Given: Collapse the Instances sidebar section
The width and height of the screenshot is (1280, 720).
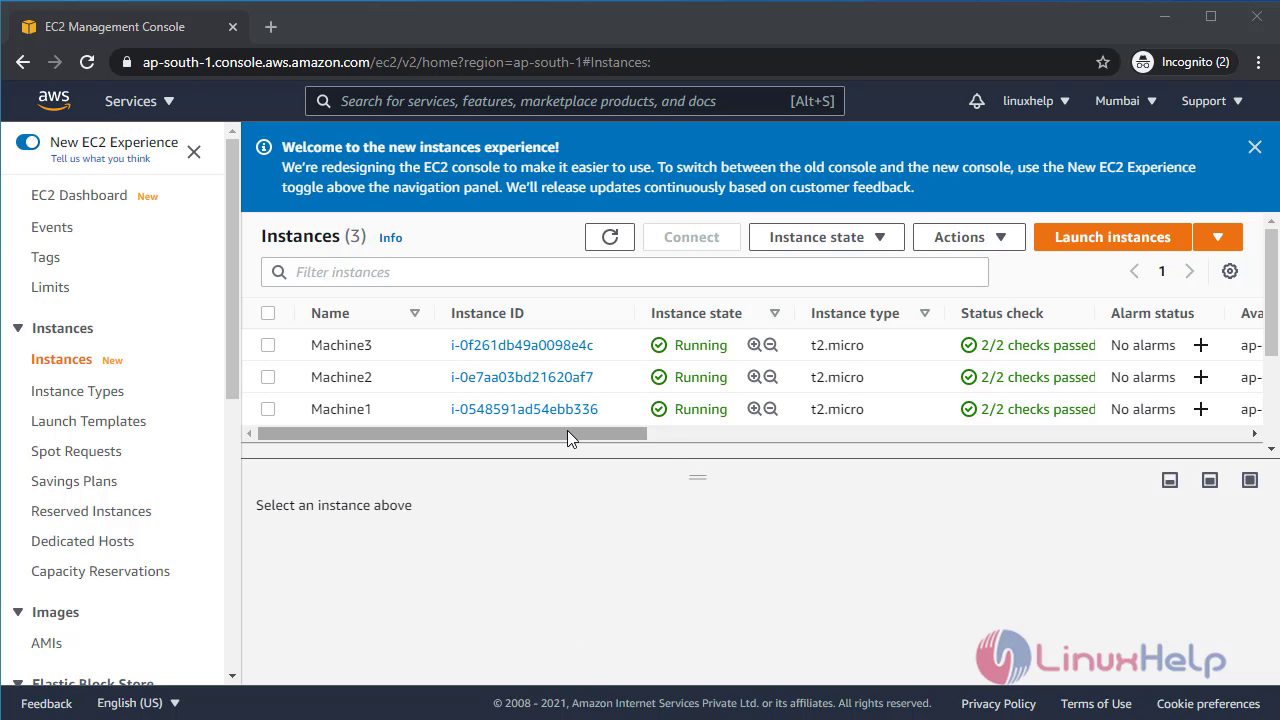Looking at the screenshot, I should (x=18, y=328).
